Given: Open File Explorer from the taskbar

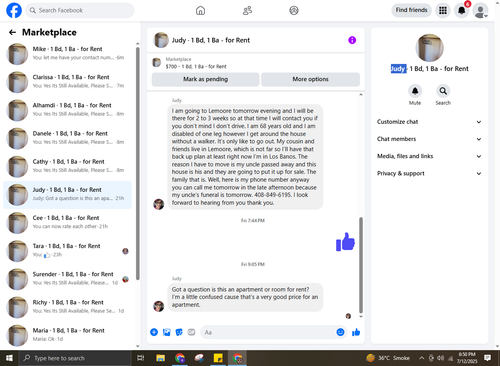Looking at the screenshot, I should pos(161,358).
